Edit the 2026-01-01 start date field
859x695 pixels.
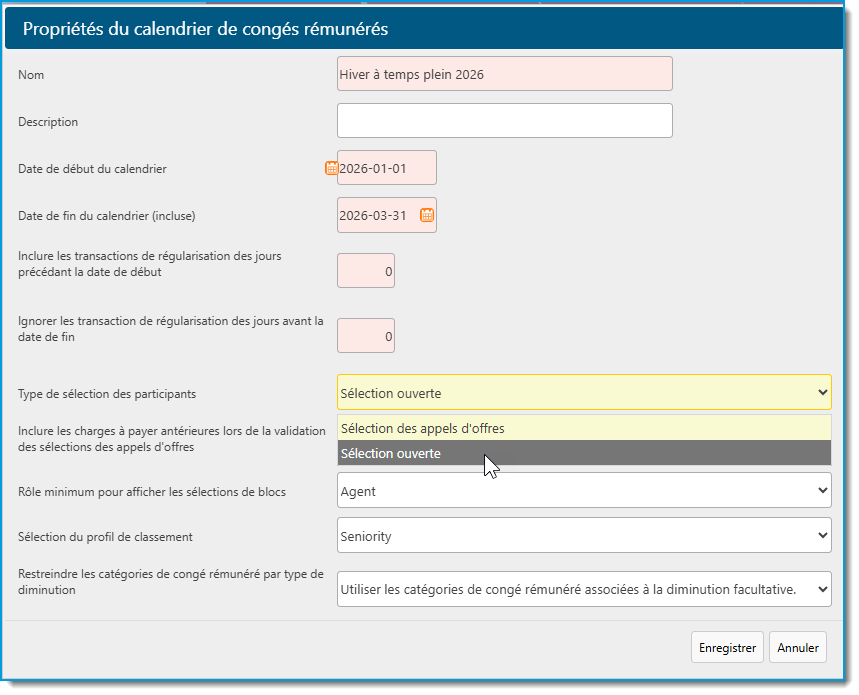click(x=387, y=168)
